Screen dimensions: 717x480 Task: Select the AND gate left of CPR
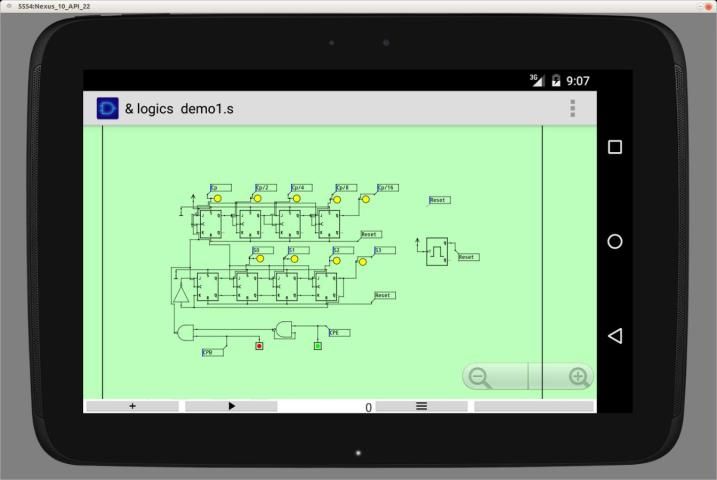coord(185,333)
